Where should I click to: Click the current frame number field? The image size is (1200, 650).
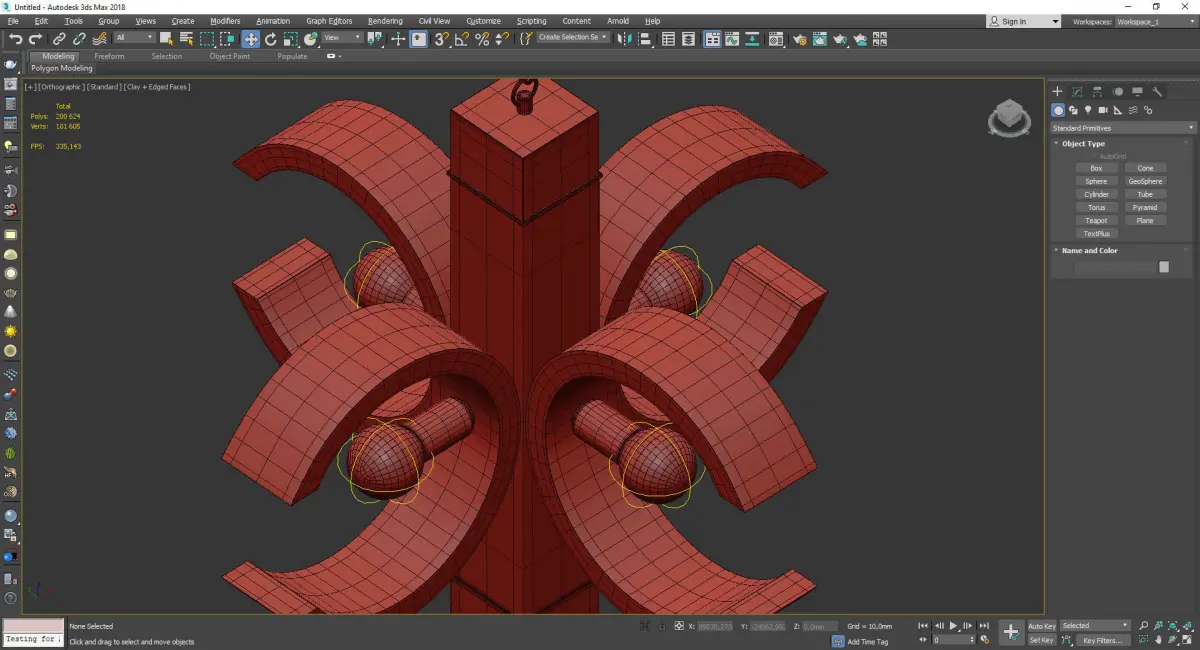954,640
